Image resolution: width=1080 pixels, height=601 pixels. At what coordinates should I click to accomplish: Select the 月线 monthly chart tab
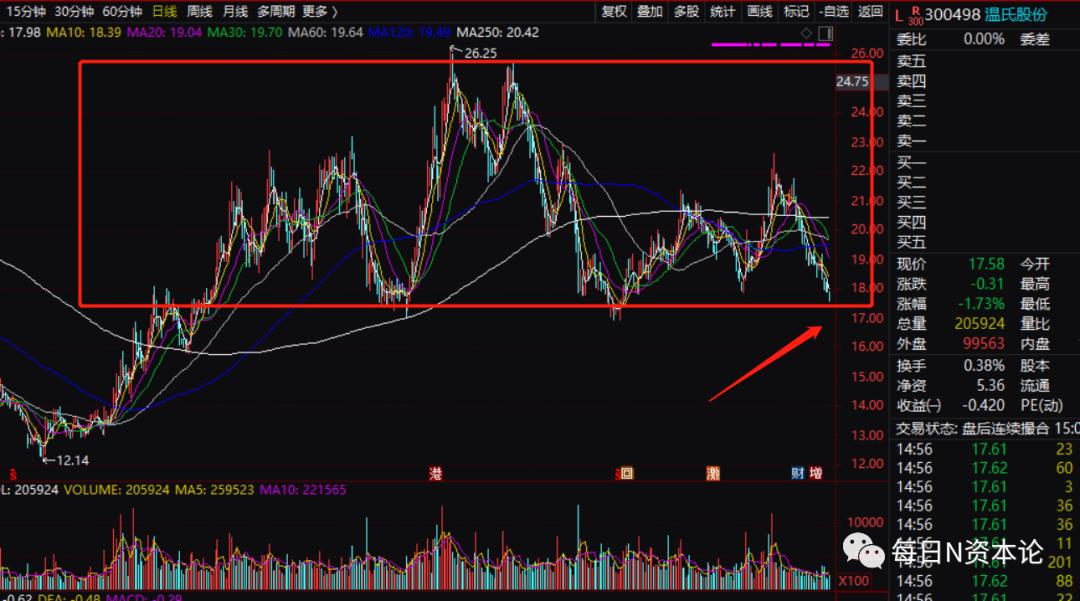point(235,12)
